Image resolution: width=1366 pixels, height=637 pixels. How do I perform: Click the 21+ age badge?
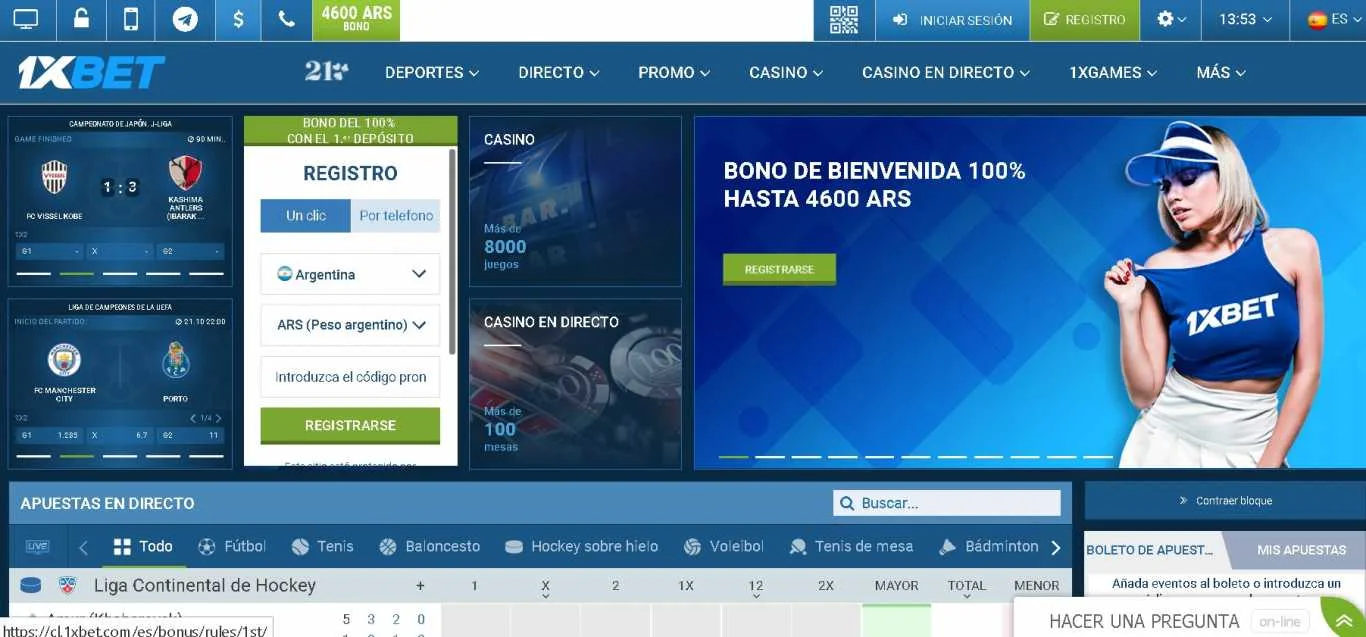(x=326, y=71)
